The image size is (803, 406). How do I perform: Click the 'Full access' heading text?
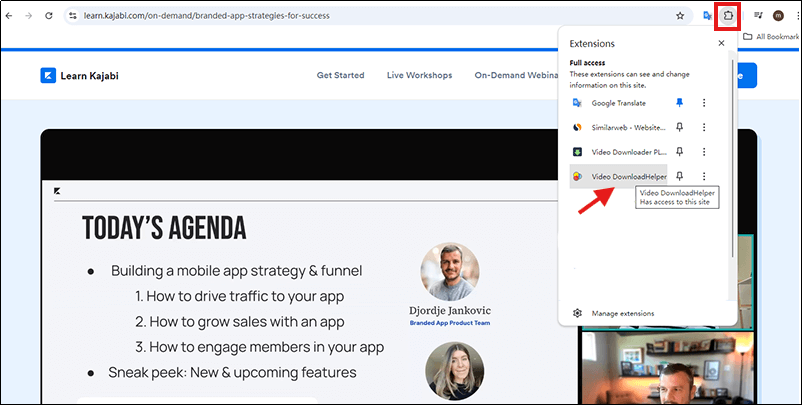click(x=587, y=63)
